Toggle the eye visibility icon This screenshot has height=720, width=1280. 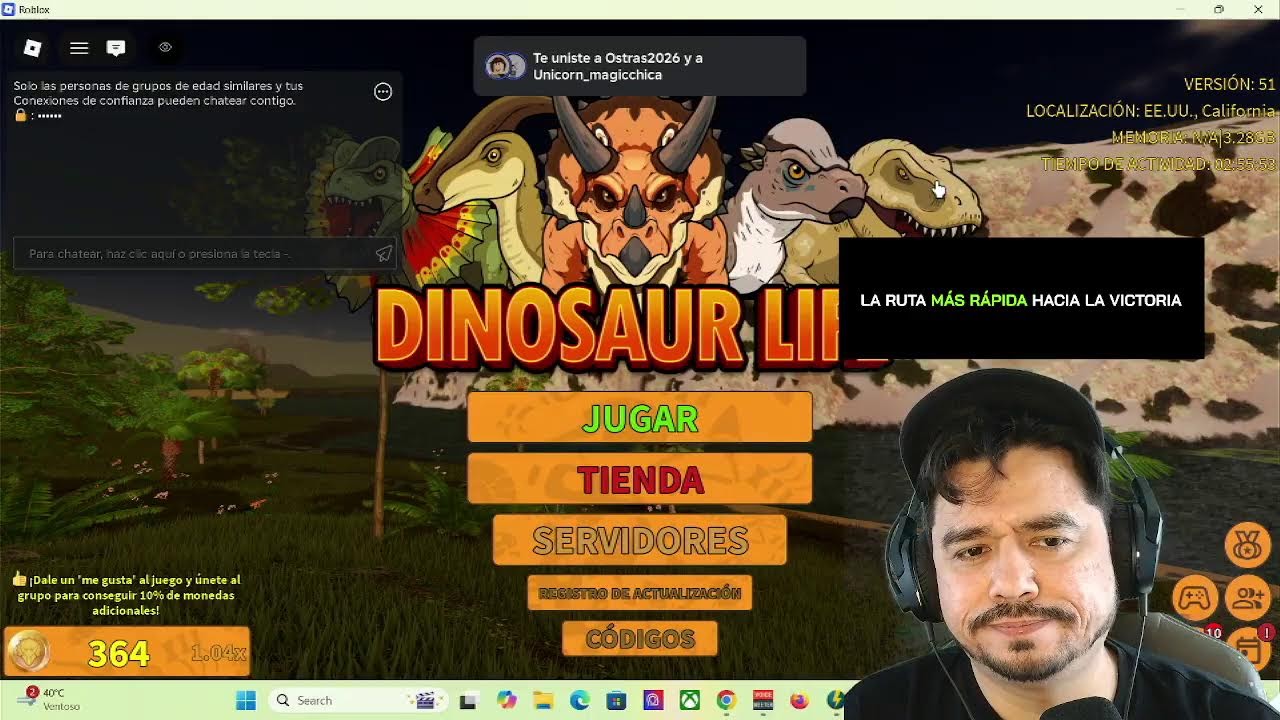pyautogui.click(x=165, y=47)
